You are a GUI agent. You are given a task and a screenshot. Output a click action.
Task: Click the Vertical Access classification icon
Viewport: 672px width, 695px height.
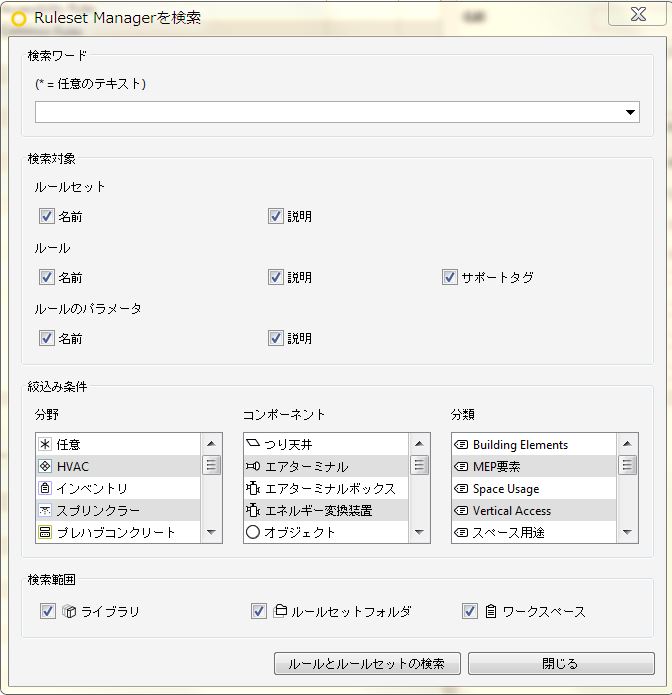461,511
